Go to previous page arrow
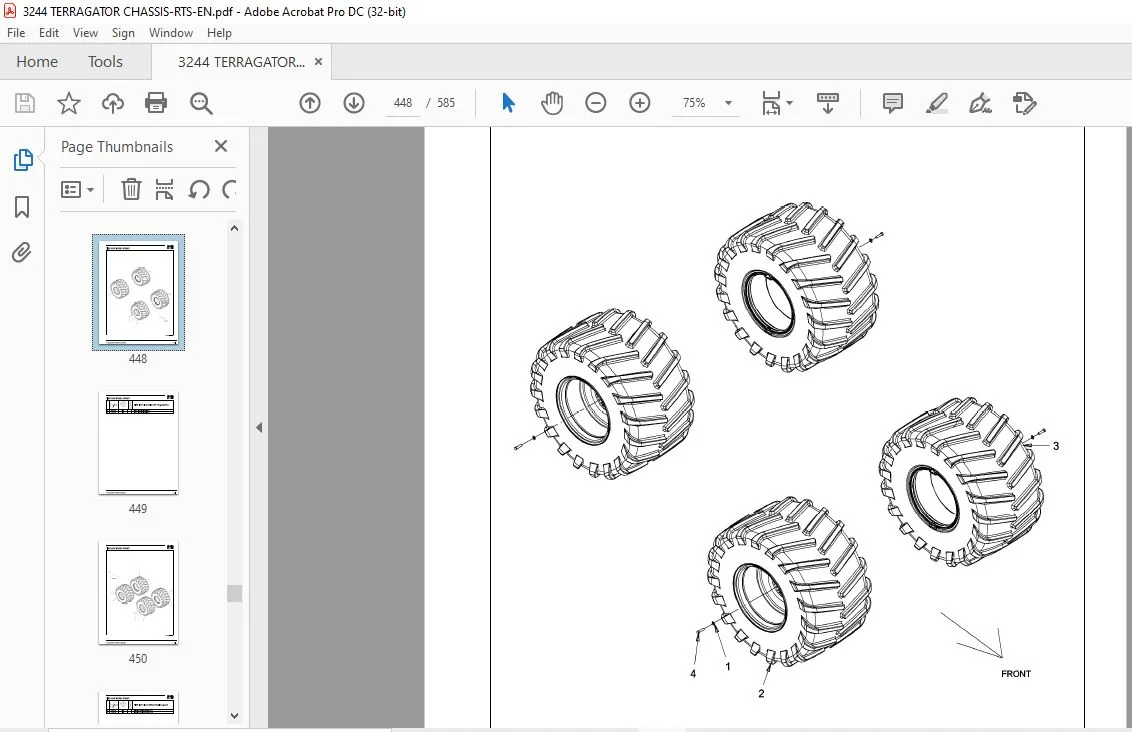The width and height of the screenshot is (1132, 732). click(x=310, y=103)
